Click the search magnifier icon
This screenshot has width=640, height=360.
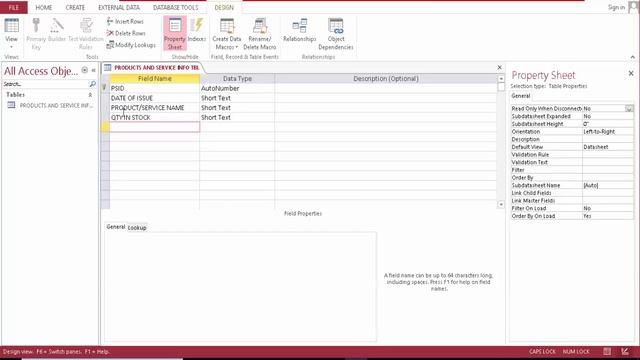93,84
